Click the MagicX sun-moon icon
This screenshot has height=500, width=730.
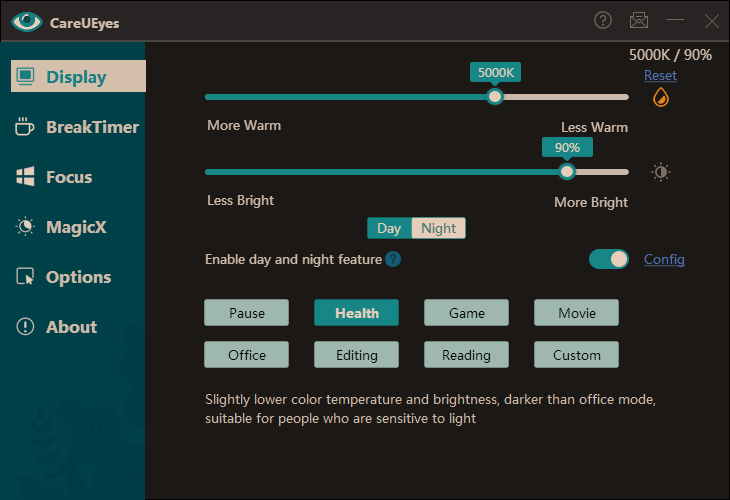coord(25,227)
